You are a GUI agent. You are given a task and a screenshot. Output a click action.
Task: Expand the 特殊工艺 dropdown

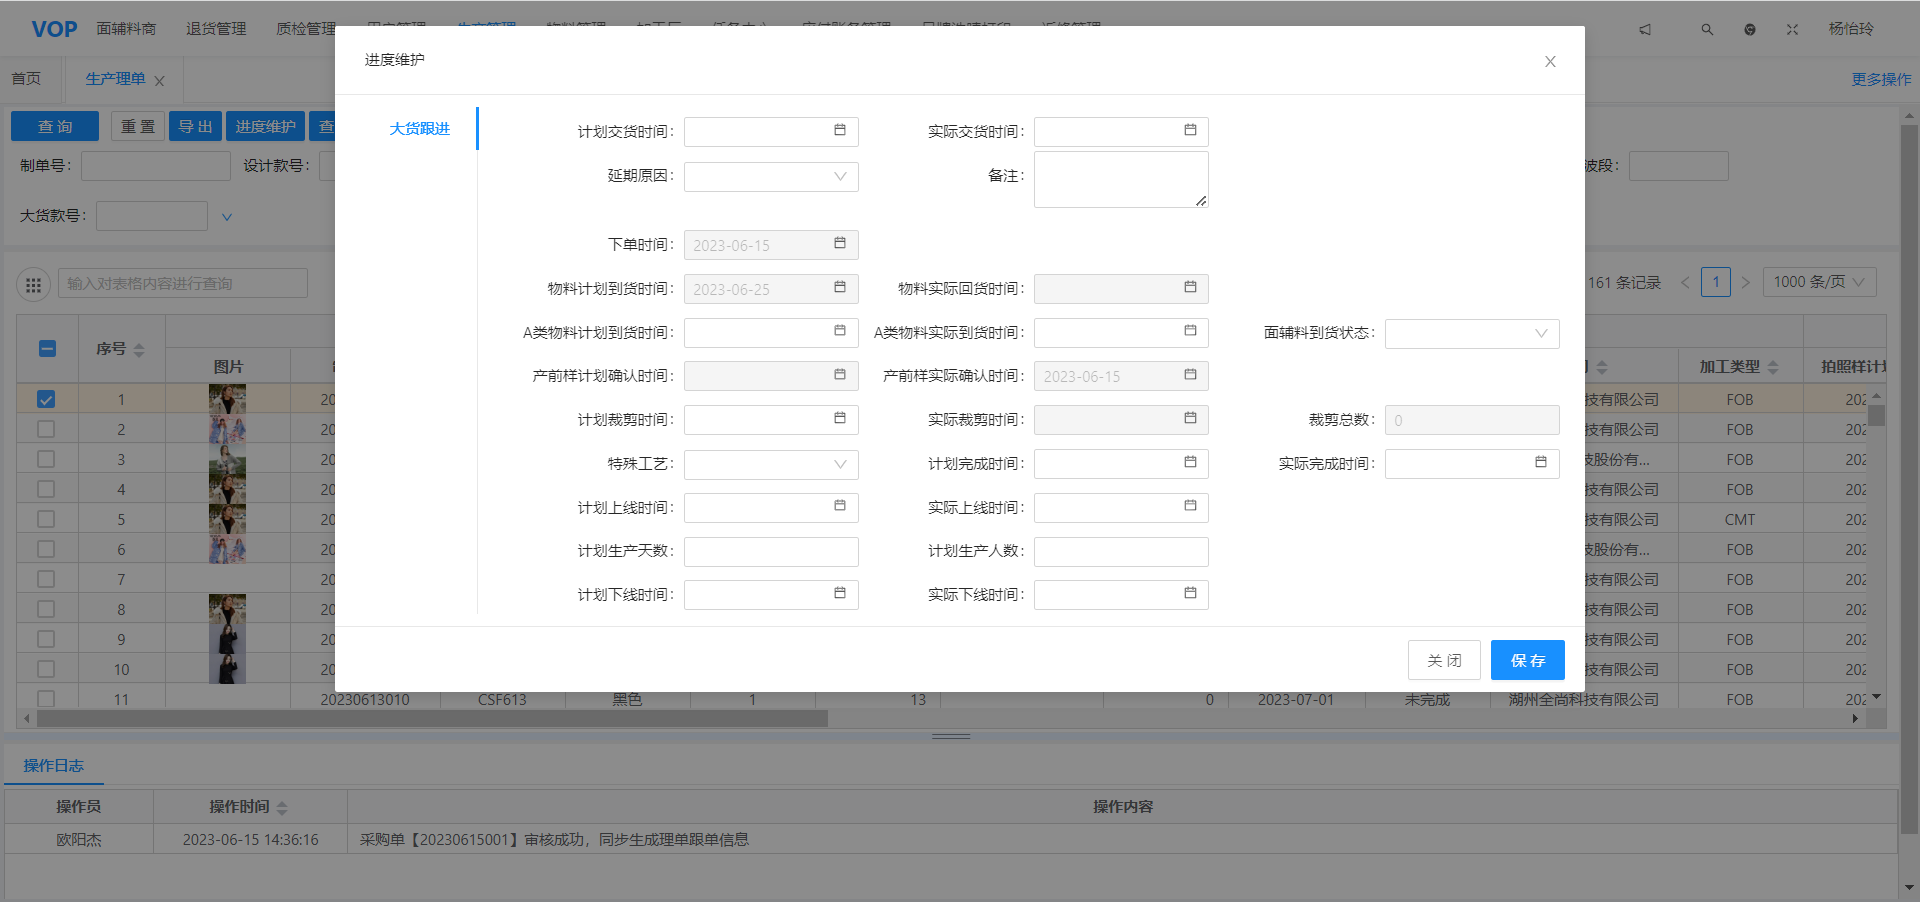pyautogui.click(x=771, y=464)
